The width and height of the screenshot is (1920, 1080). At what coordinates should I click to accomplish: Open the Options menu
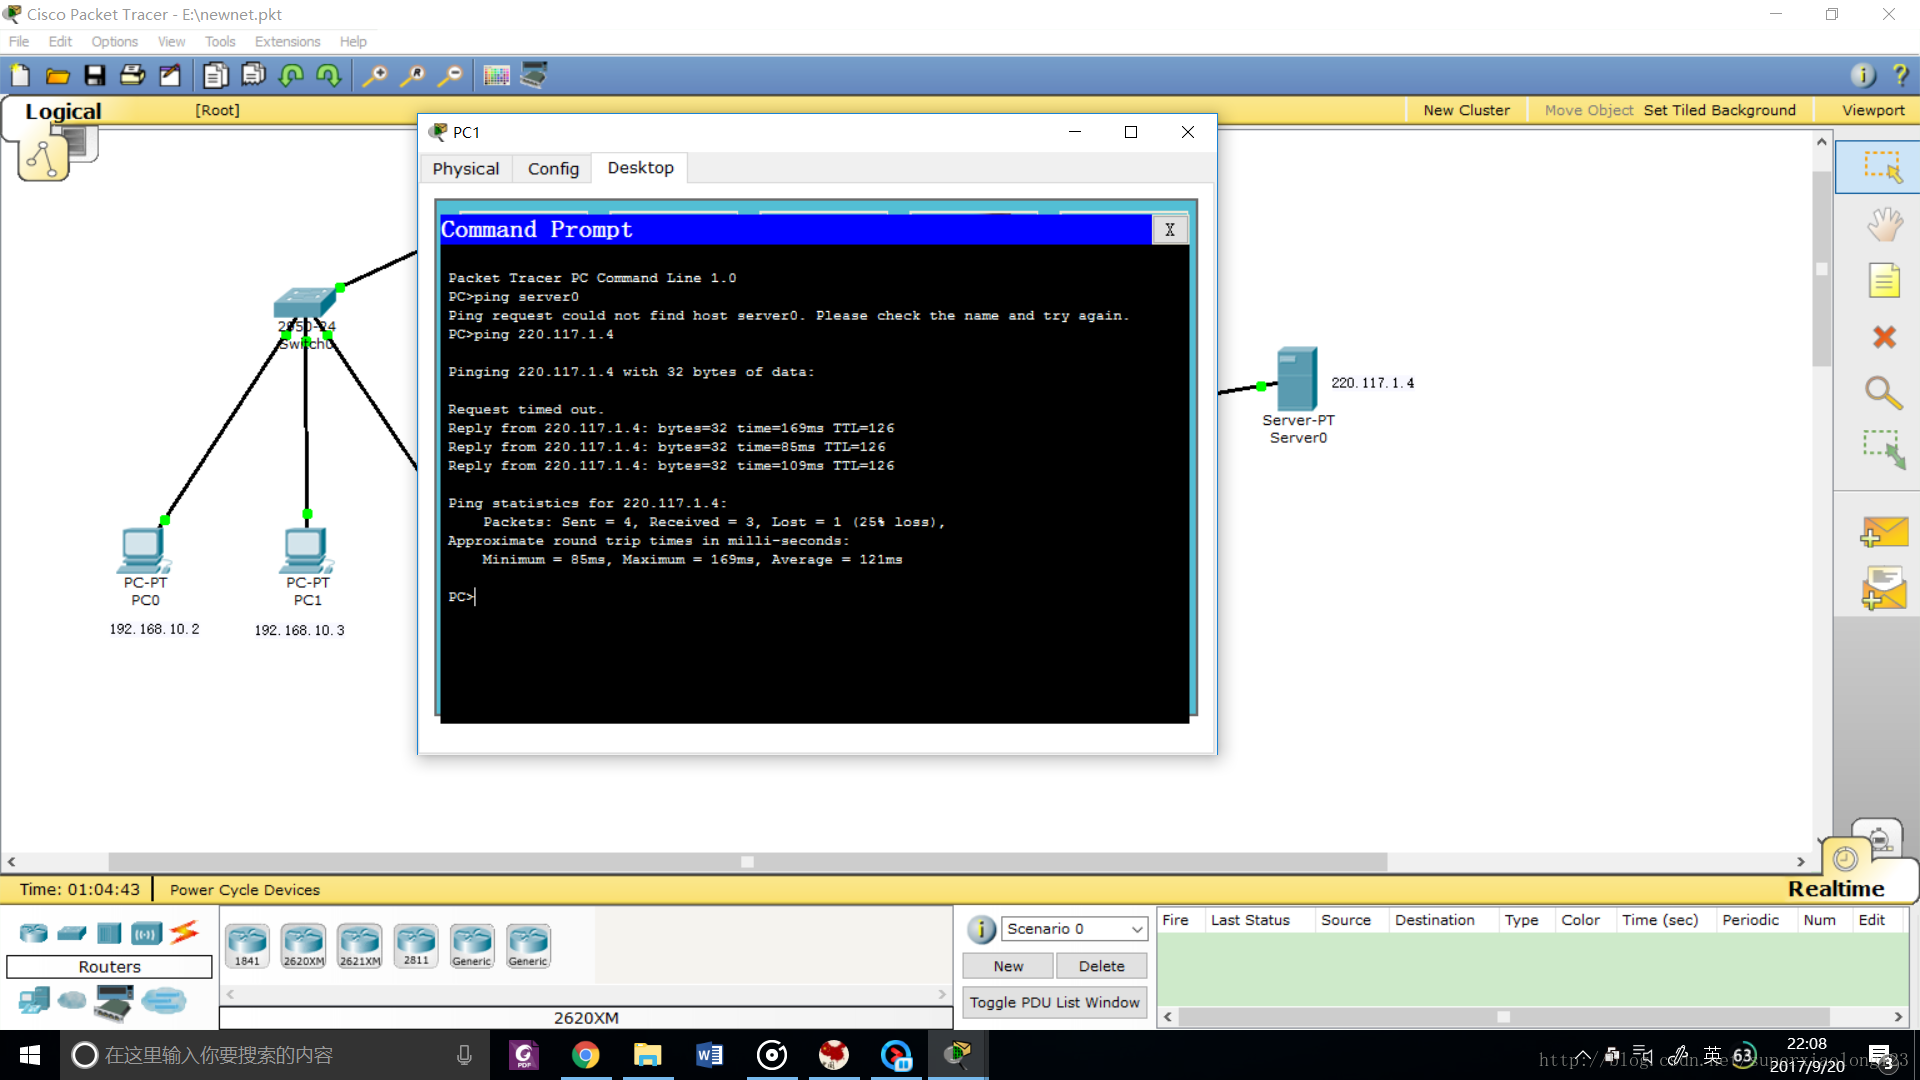(x=114, y=41)
